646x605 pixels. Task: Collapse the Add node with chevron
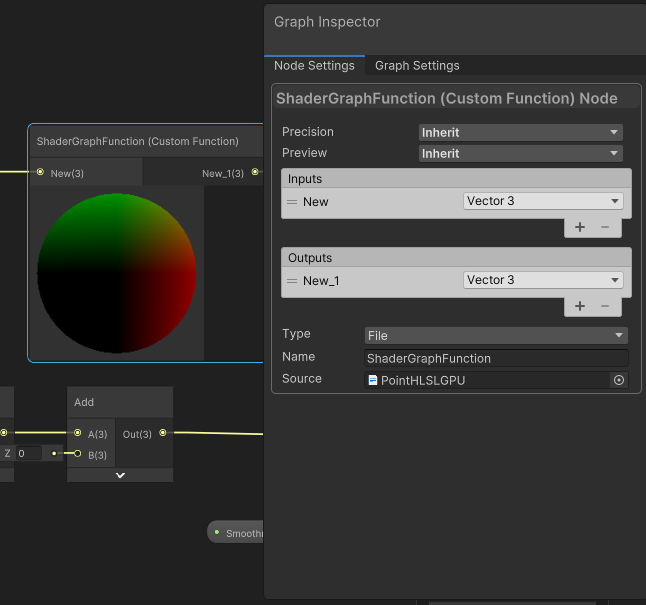[x=120, y=475]
